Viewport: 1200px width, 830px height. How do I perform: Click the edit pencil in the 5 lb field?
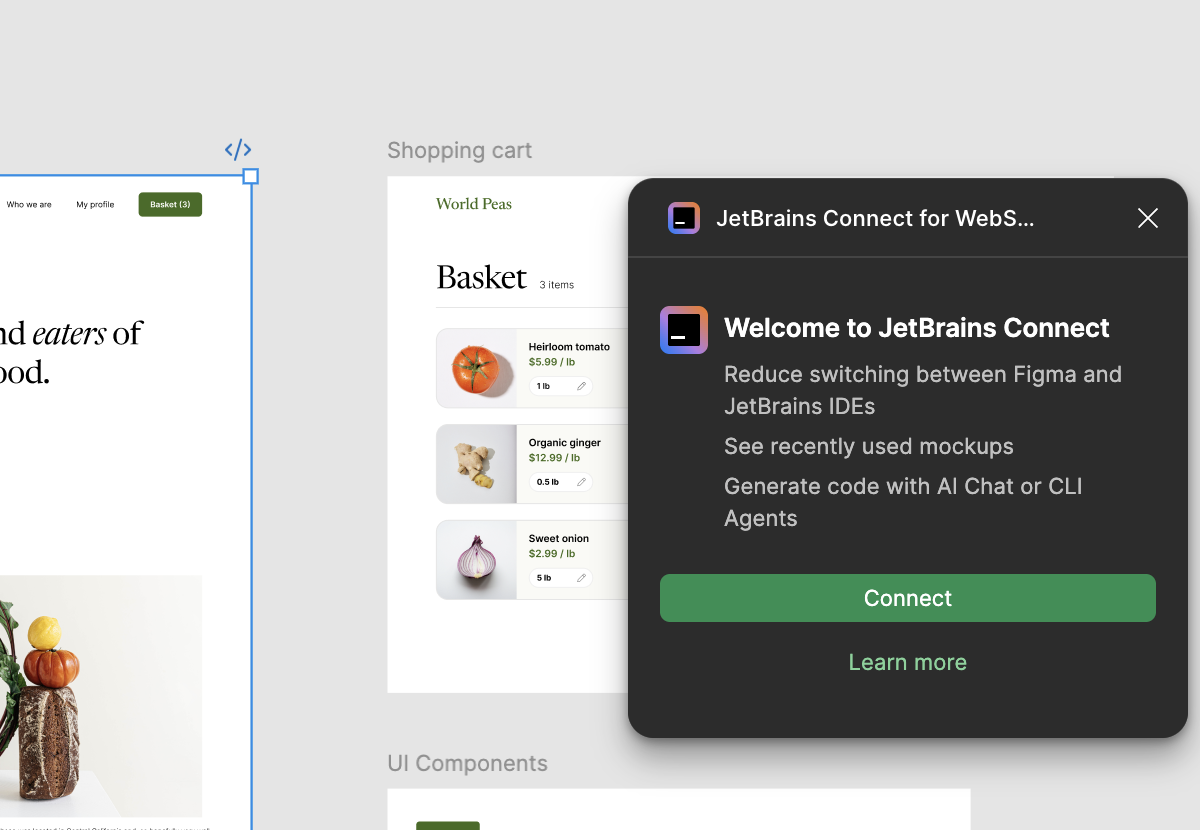(x=582, y=578)
